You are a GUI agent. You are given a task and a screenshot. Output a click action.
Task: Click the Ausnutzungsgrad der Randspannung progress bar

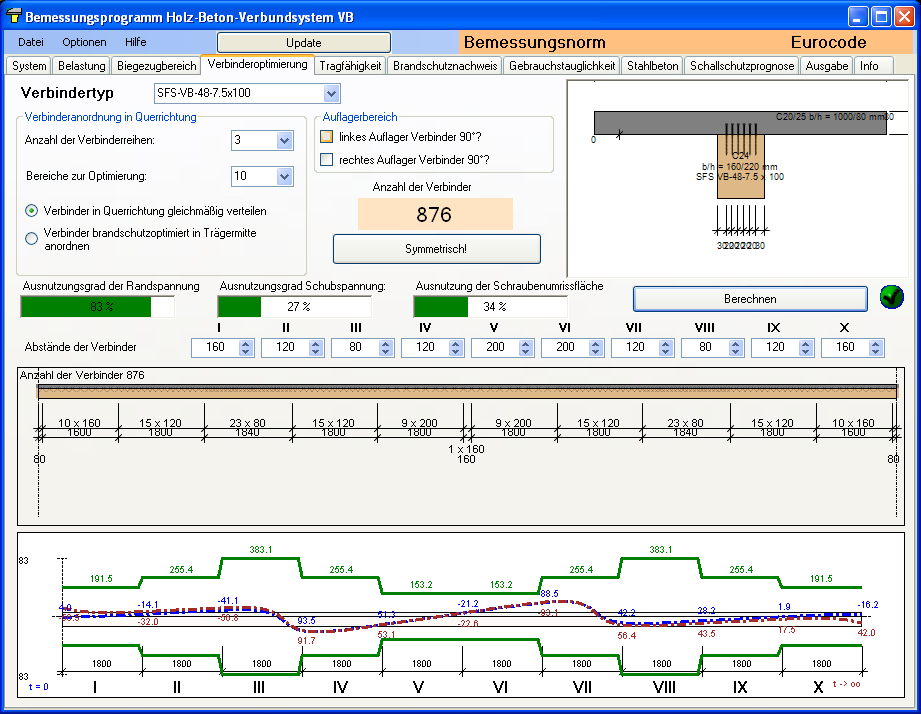point(97,307)
